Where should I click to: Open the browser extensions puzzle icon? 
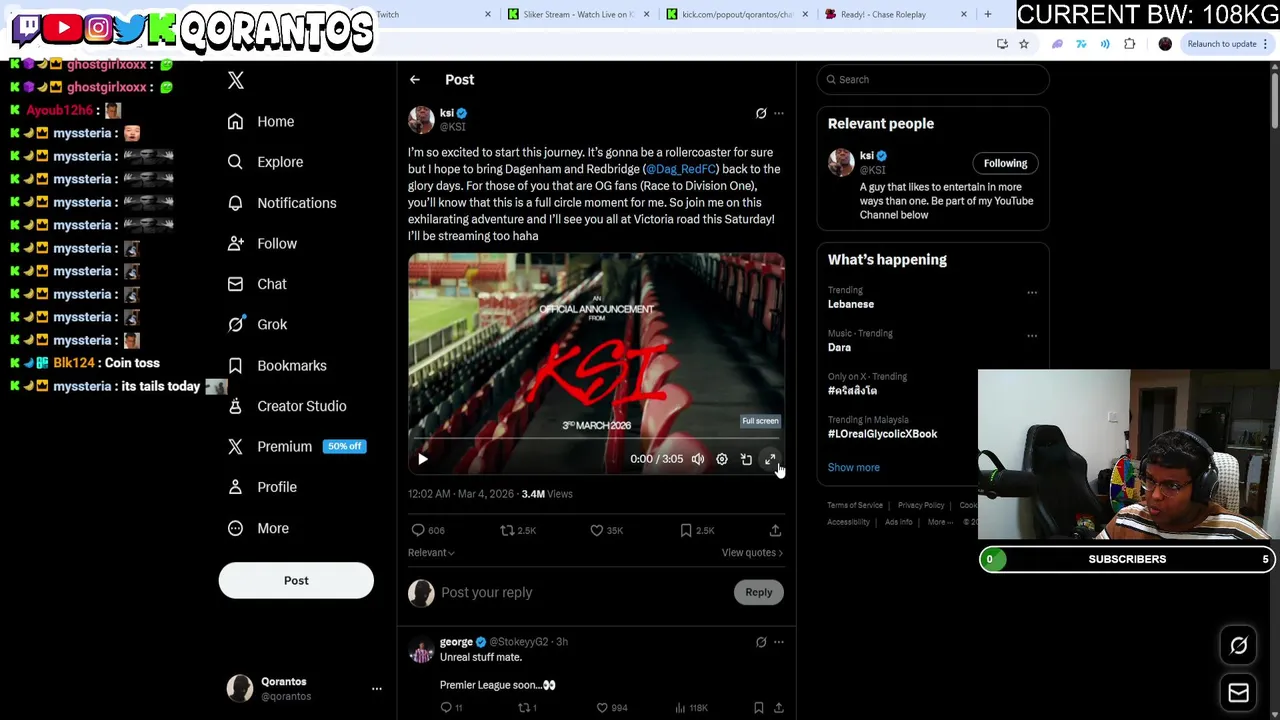[x=1130, y=44]
